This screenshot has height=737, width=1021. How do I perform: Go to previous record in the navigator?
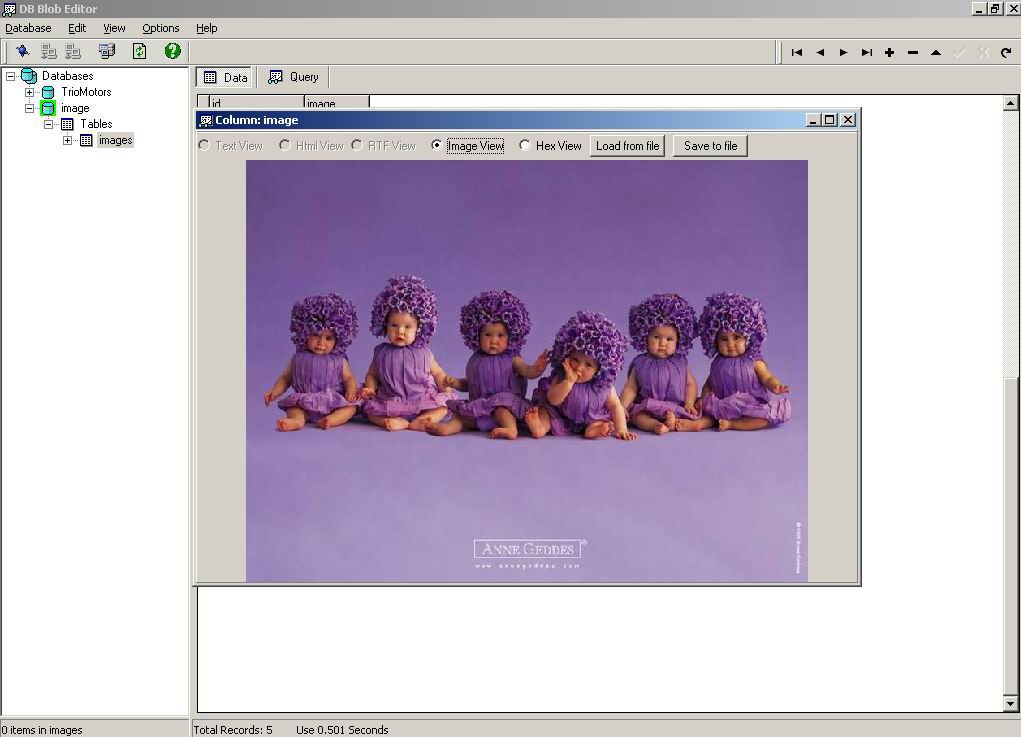(820, 52)
